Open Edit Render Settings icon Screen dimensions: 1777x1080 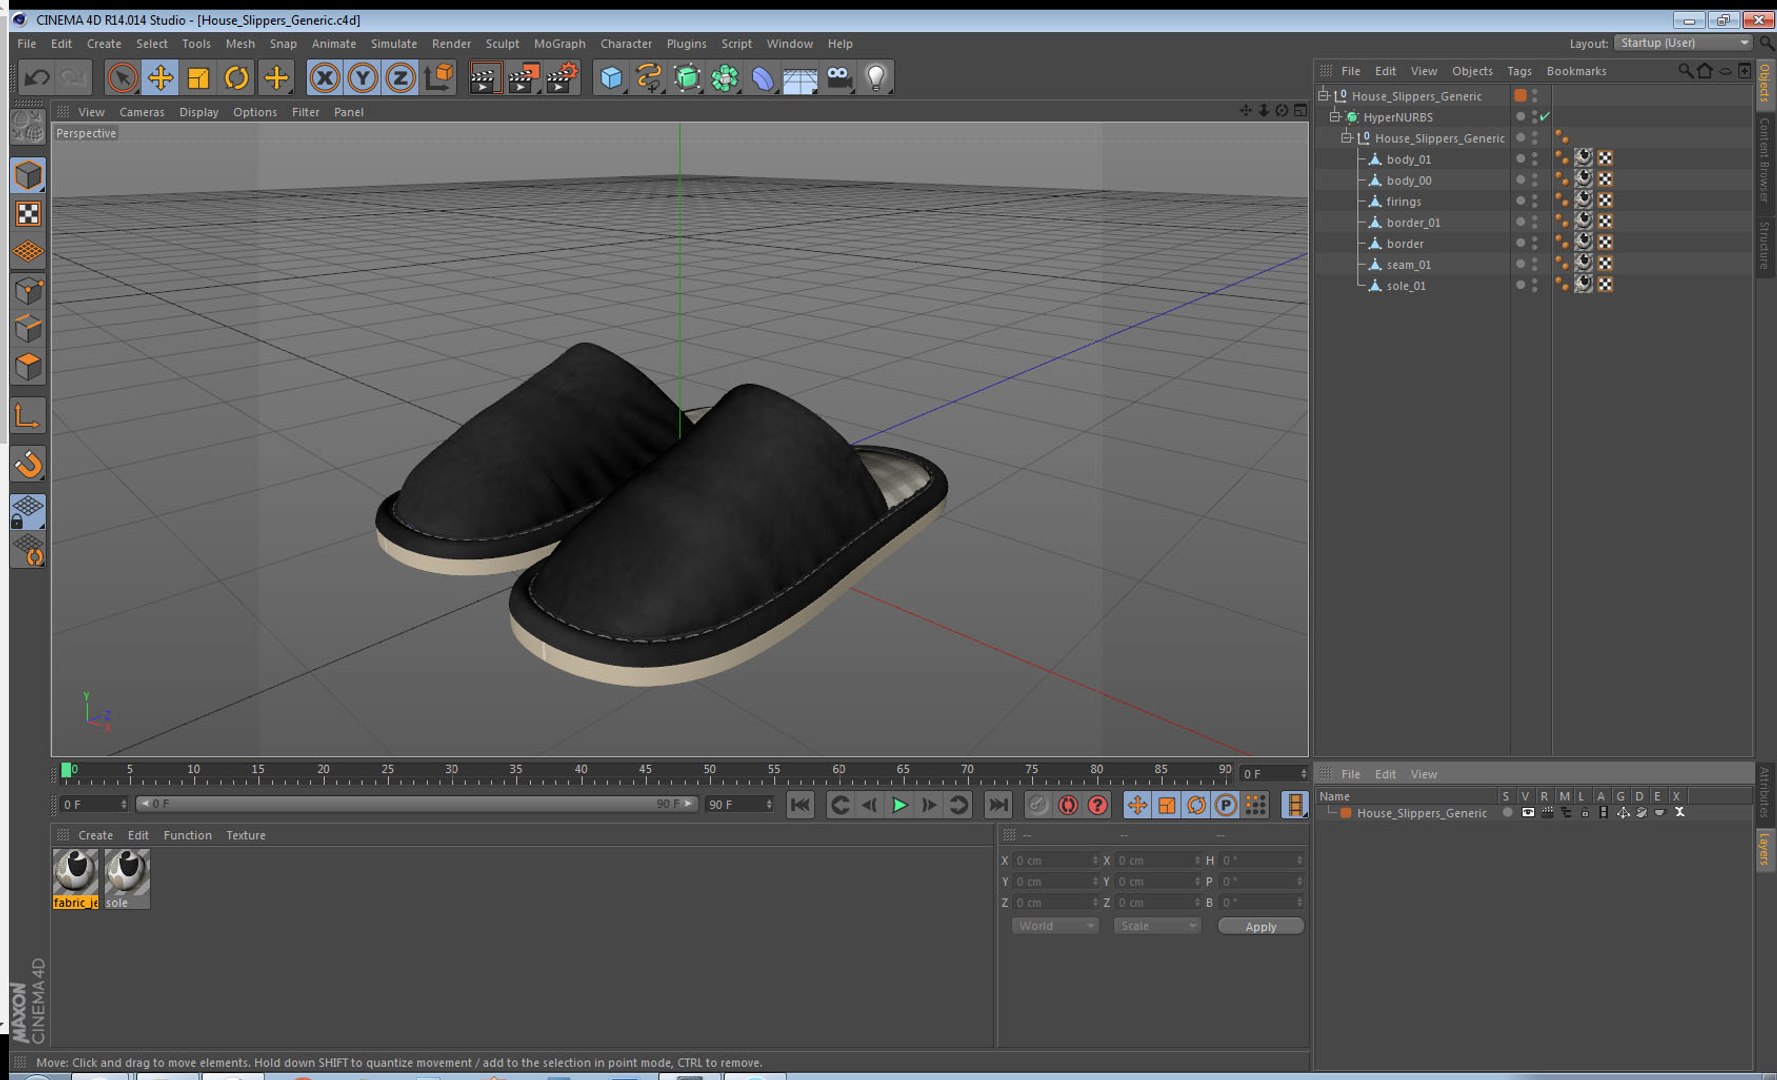(562, 77)
